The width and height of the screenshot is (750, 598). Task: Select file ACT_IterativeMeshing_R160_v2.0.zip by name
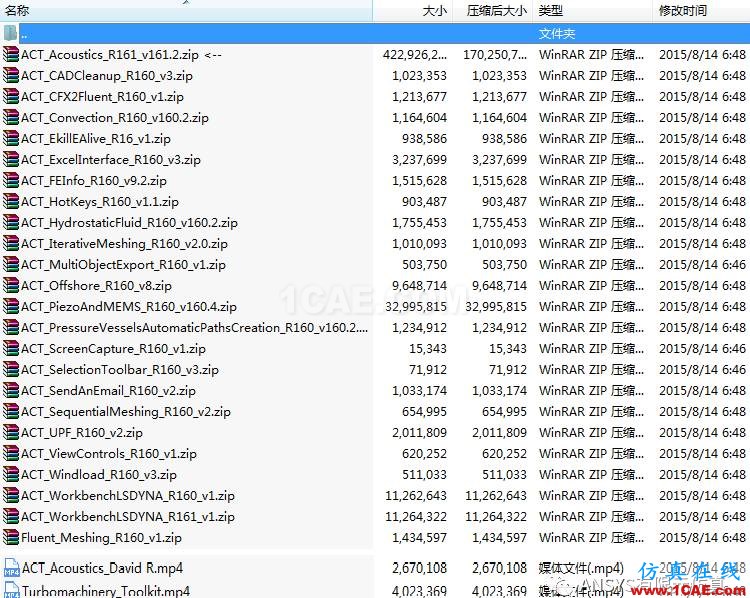[x=124, y=244]
